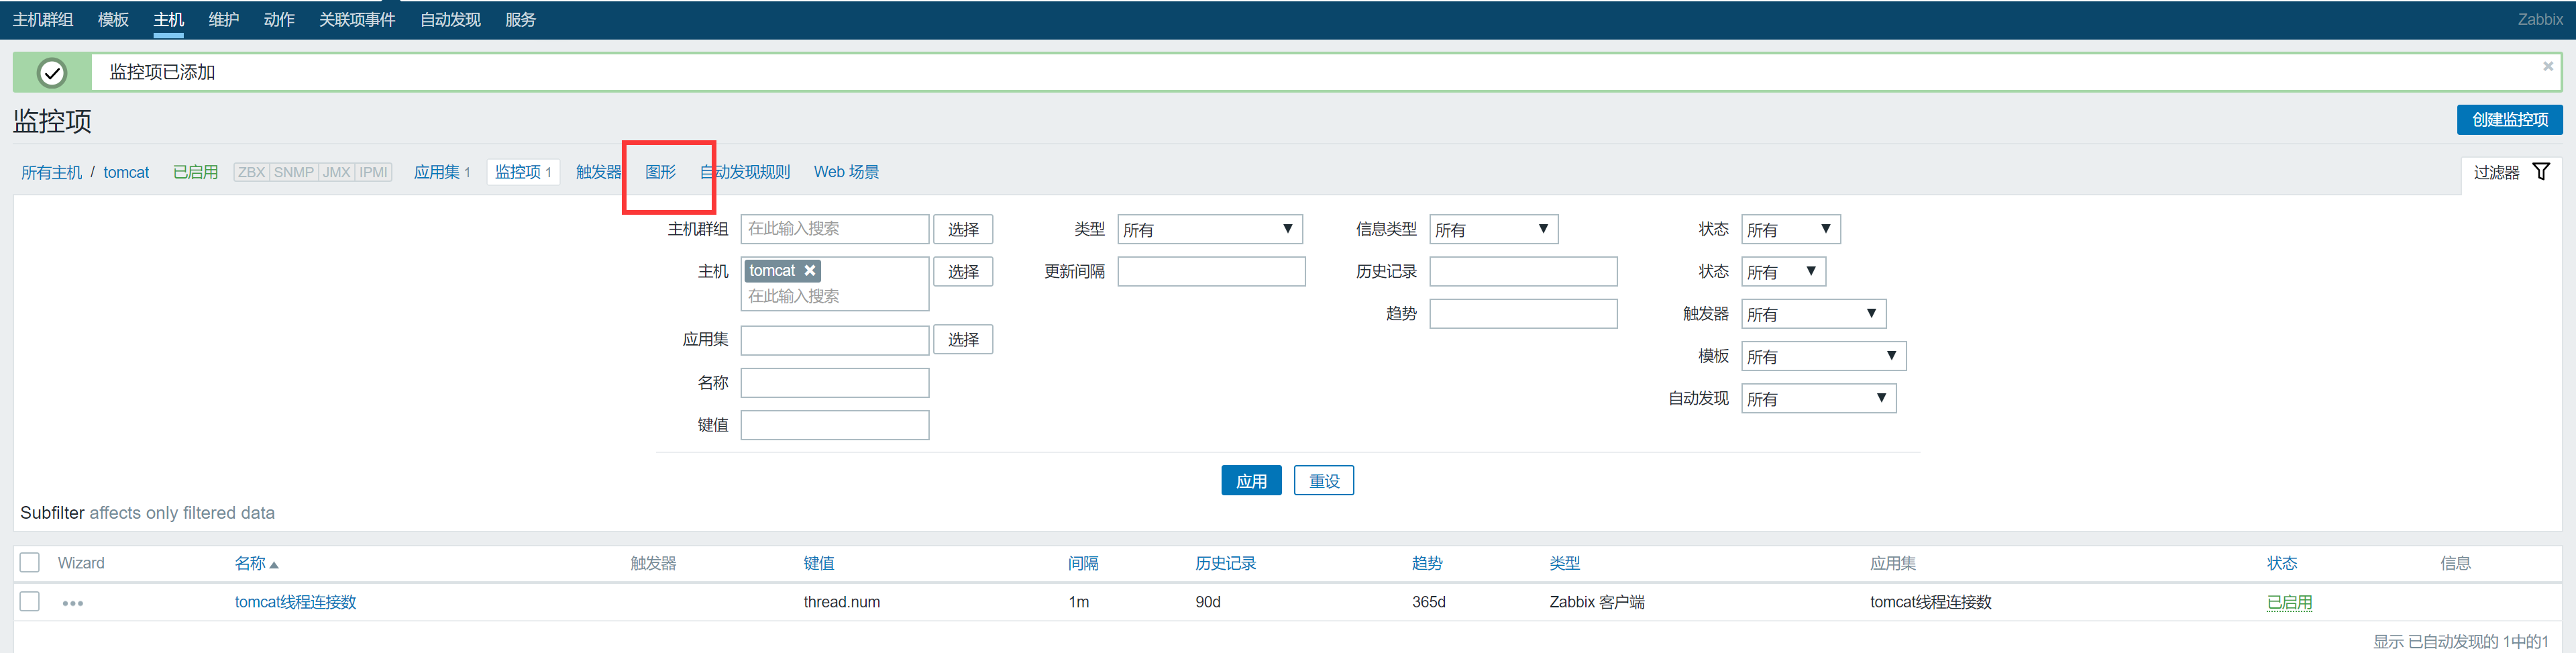Image resolution: width=2576 pixels, height=653 pixels.
Task: Open the tomcat线程连接数 item link
Action: [x=295, y=602]
